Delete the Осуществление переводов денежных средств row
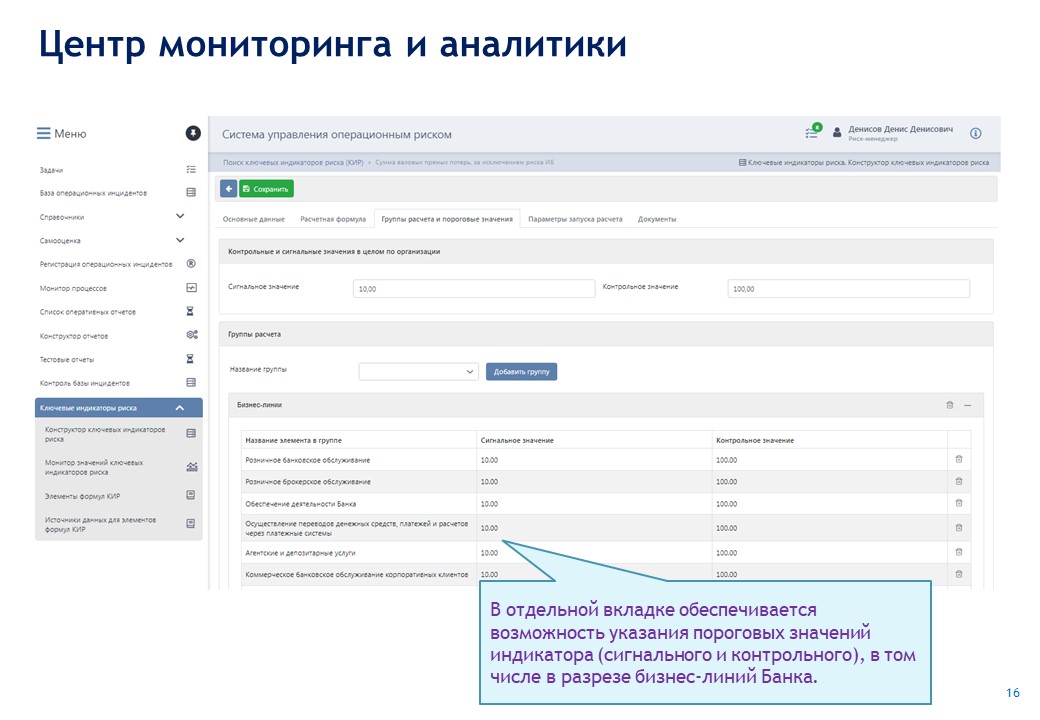 click(x=958, y=528)
